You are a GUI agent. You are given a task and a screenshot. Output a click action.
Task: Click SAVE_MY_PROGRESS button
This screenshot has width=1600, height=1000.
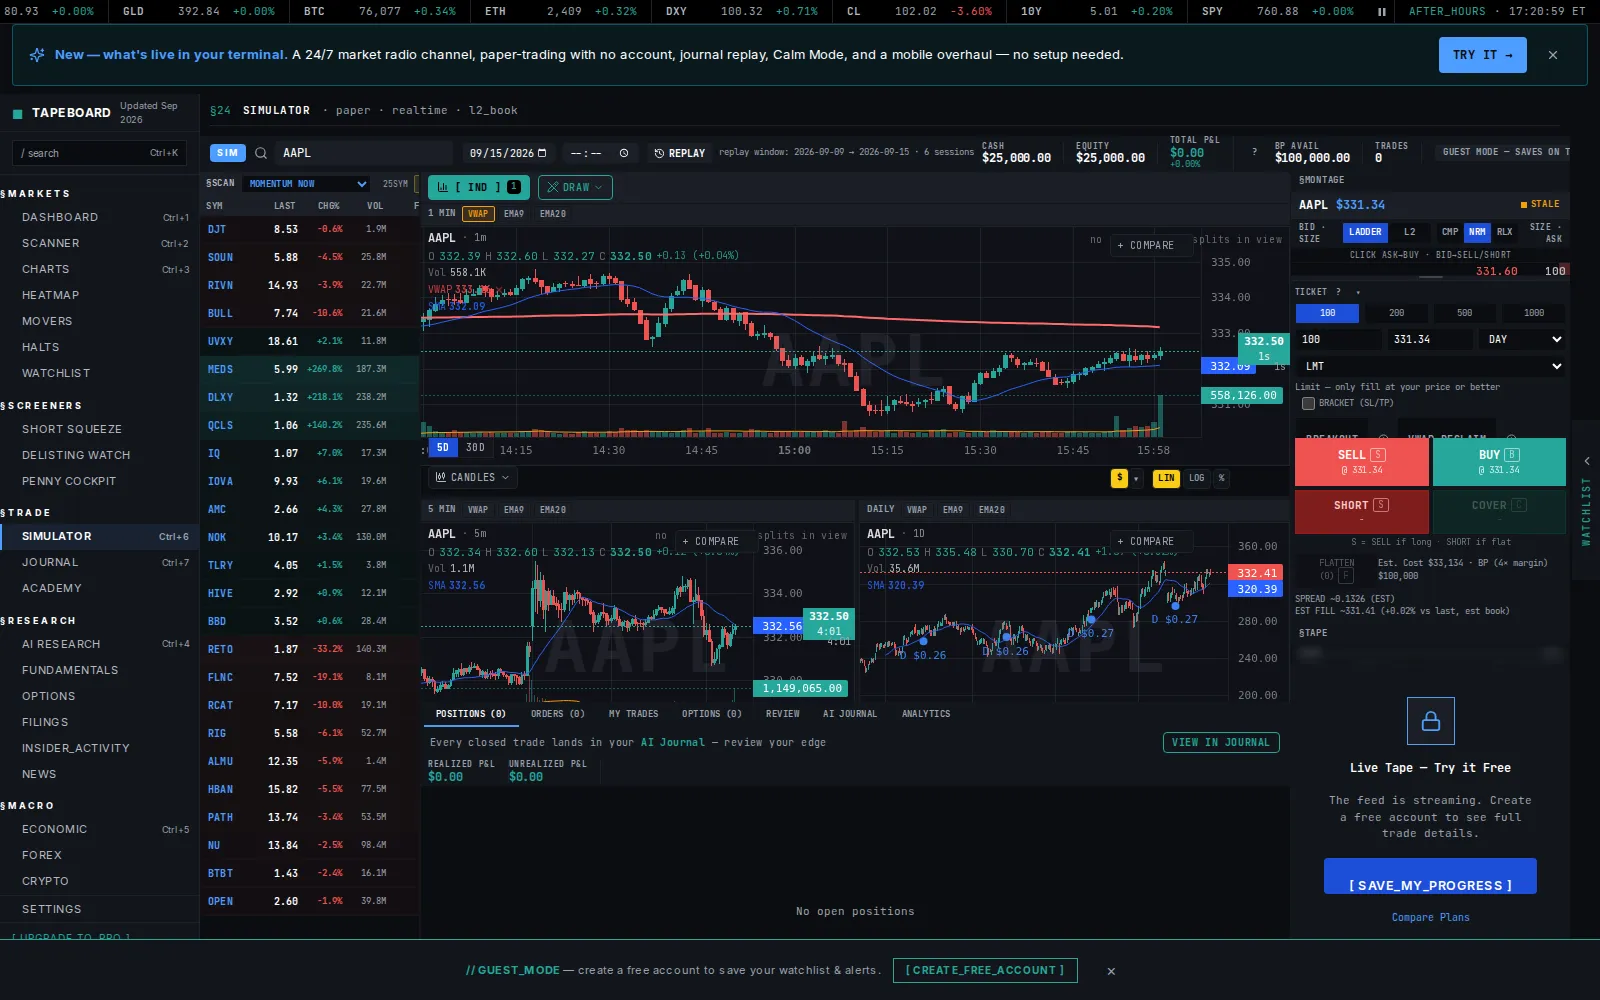[1430, 876]
